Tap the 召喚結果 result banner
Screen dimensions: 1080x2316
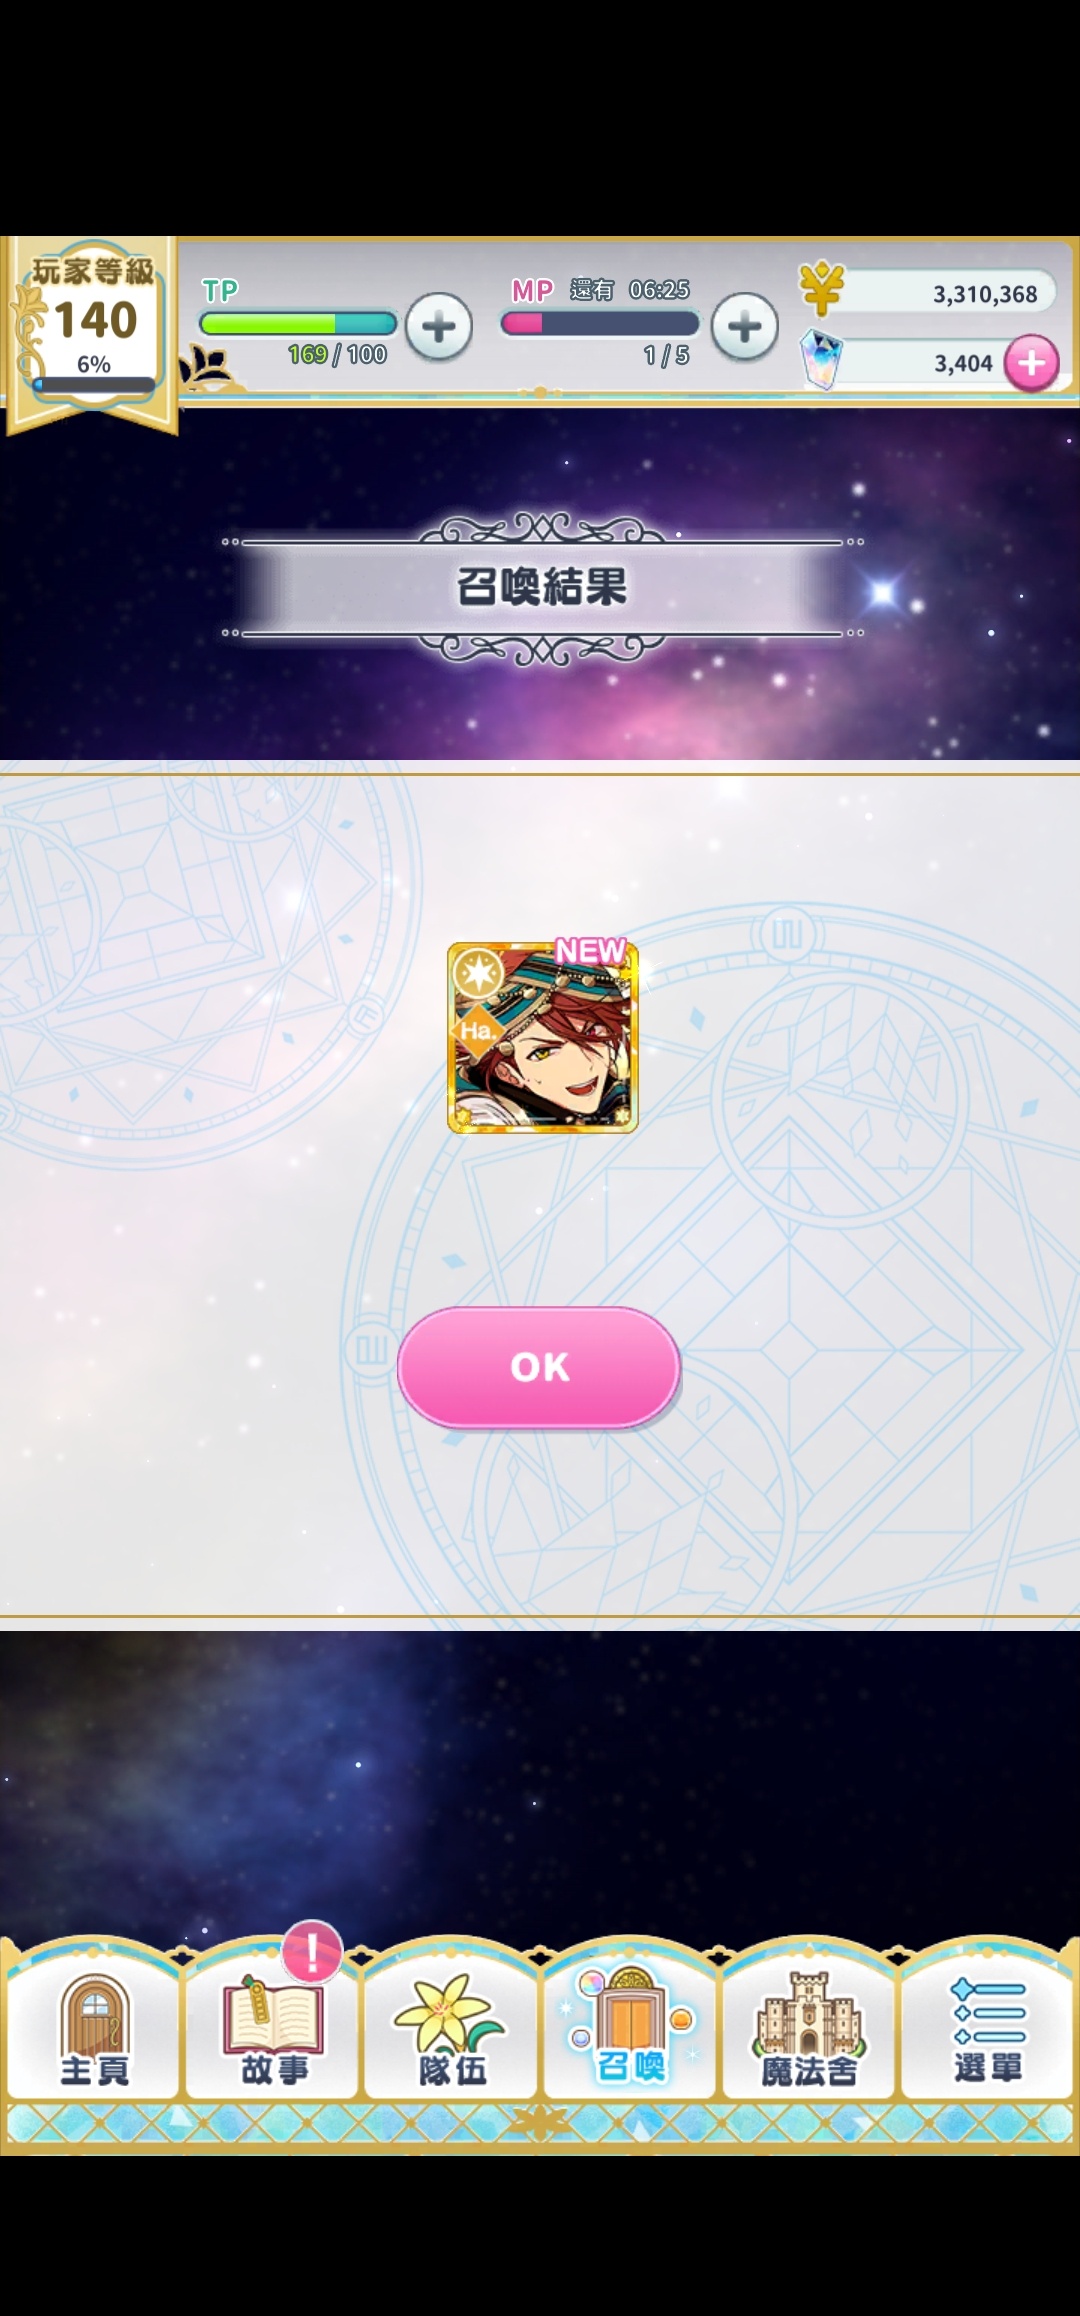click(x=542, y=587)
